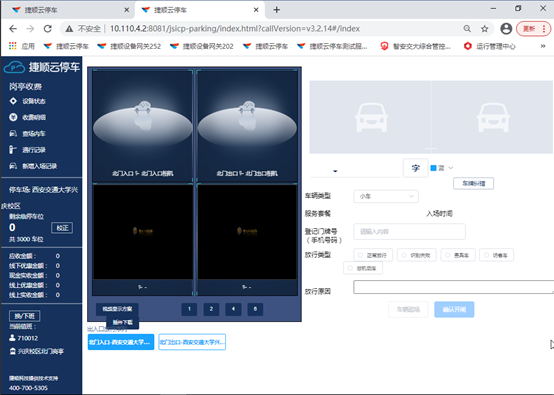The width and height of the screenshot is (554, 395).
Task: Bookmark this page with the star icon
Action: point(484,29)
